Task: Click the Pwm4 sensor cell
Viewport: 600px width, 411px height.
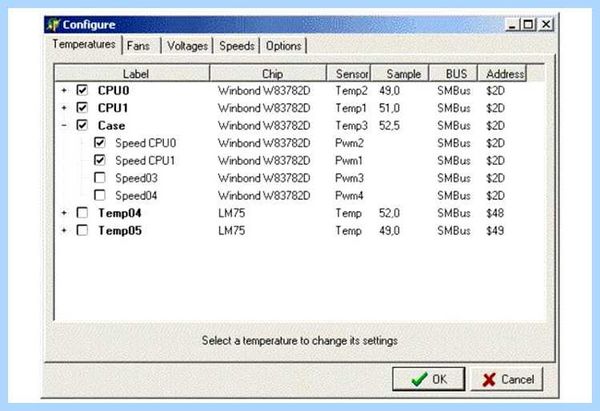Action: 349,196
